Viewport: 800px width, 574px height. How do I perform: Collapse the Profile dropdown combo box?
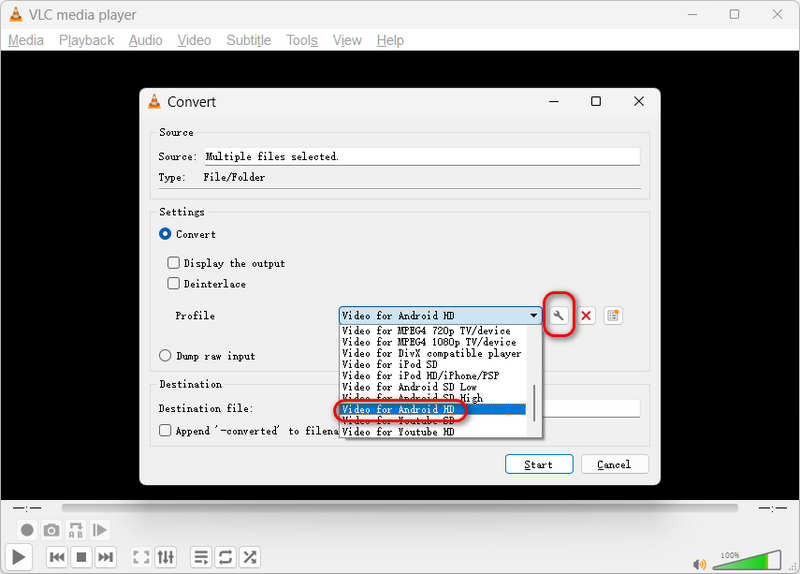[x=440, y=315]
